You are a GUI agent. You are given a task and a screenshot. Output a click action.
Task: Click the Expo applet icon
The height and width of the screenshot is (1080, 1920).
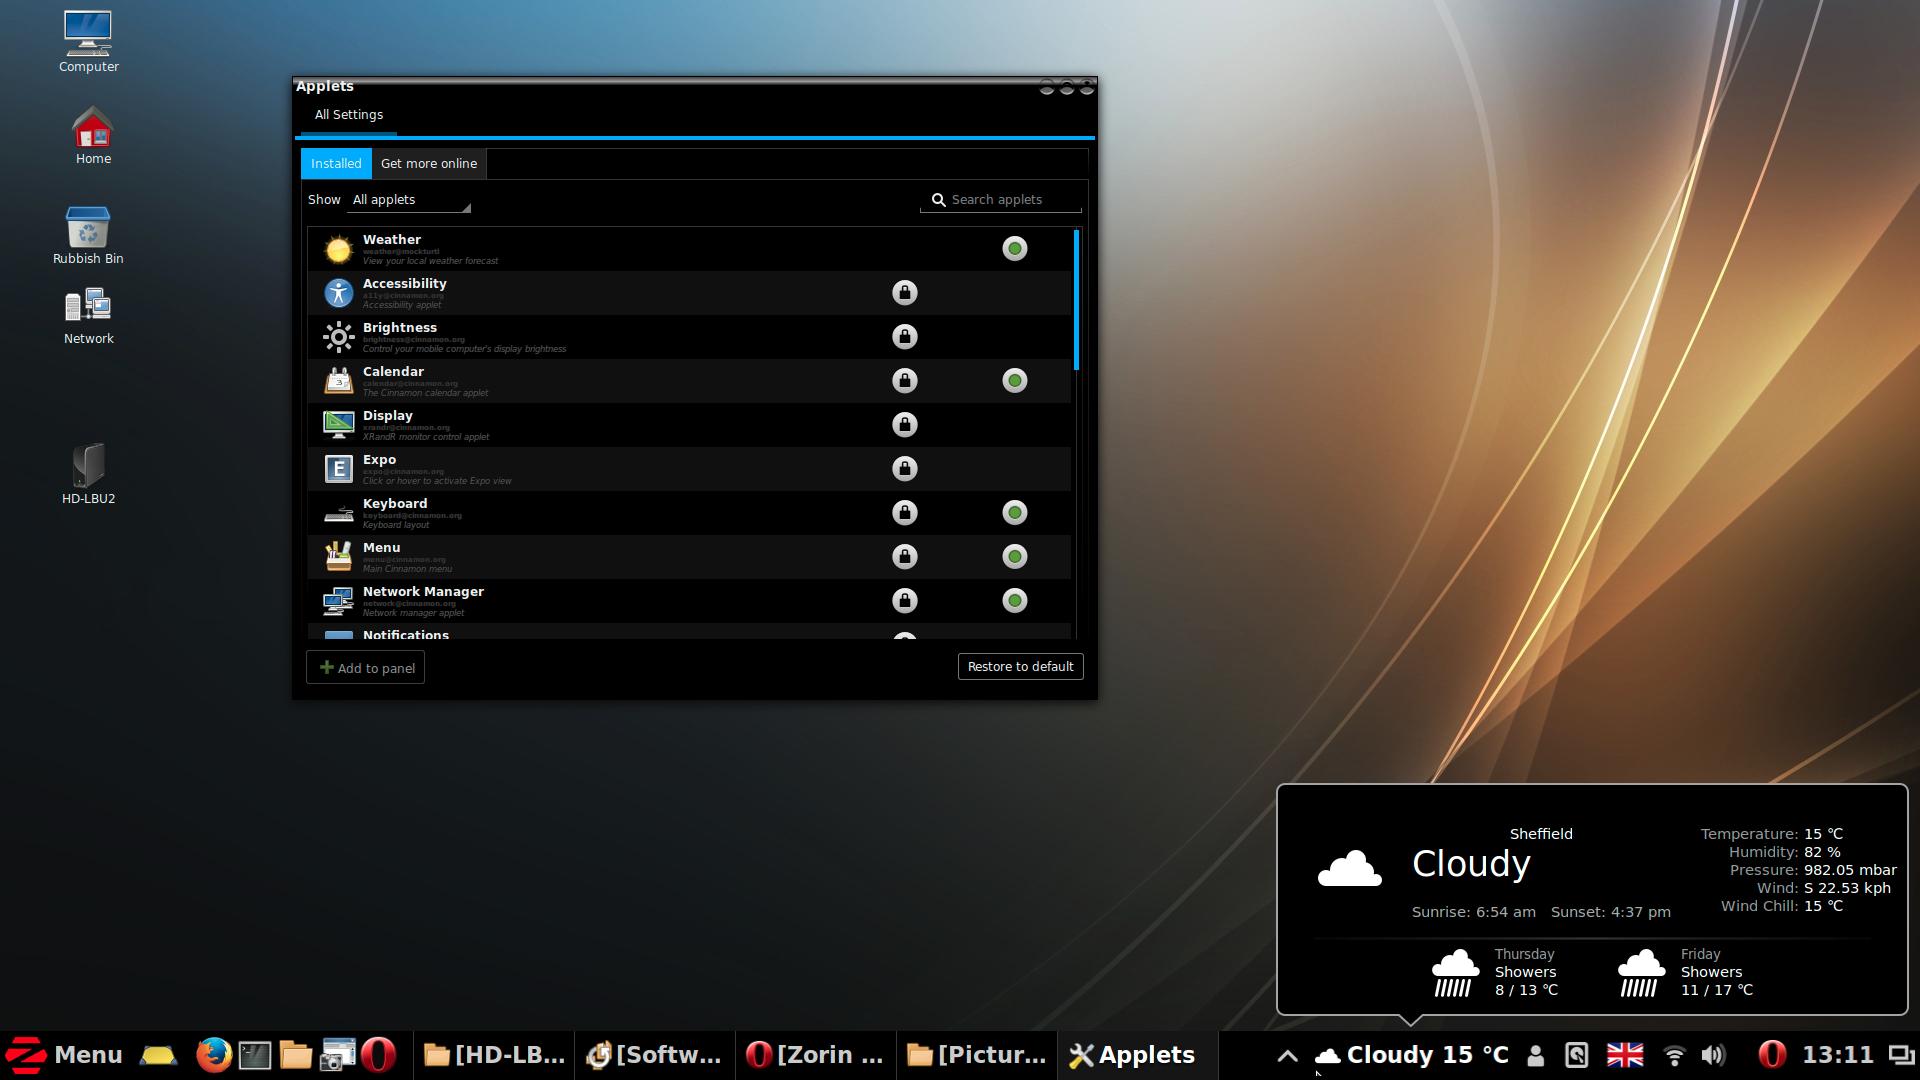tap(338, 469)
